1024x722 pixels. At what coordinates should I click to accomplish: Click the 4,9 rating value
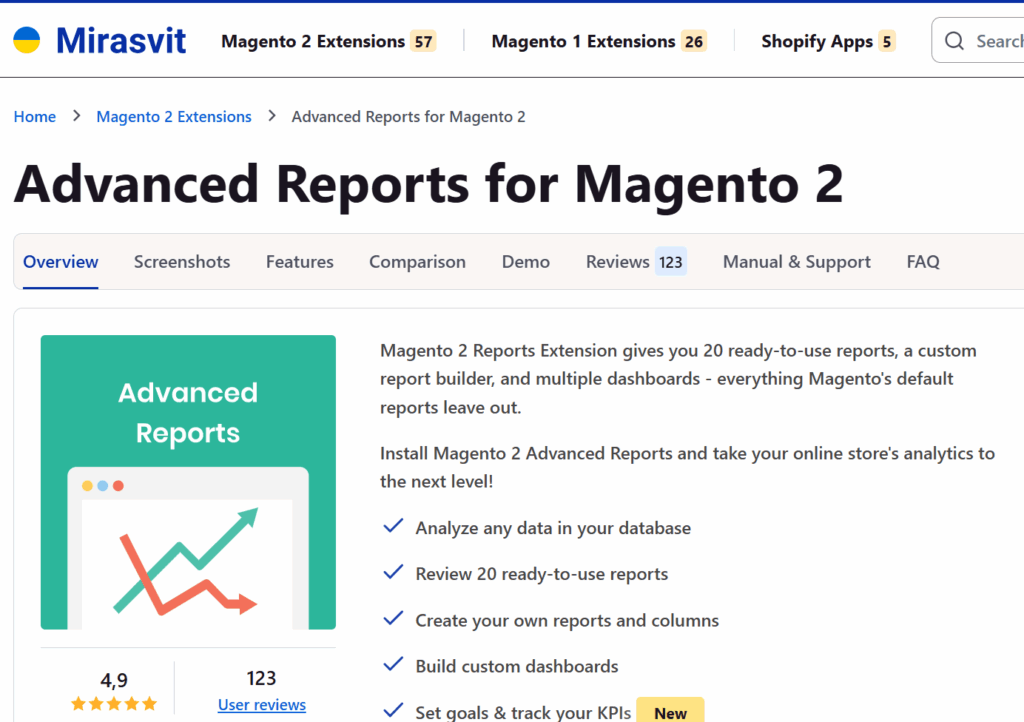114,680
